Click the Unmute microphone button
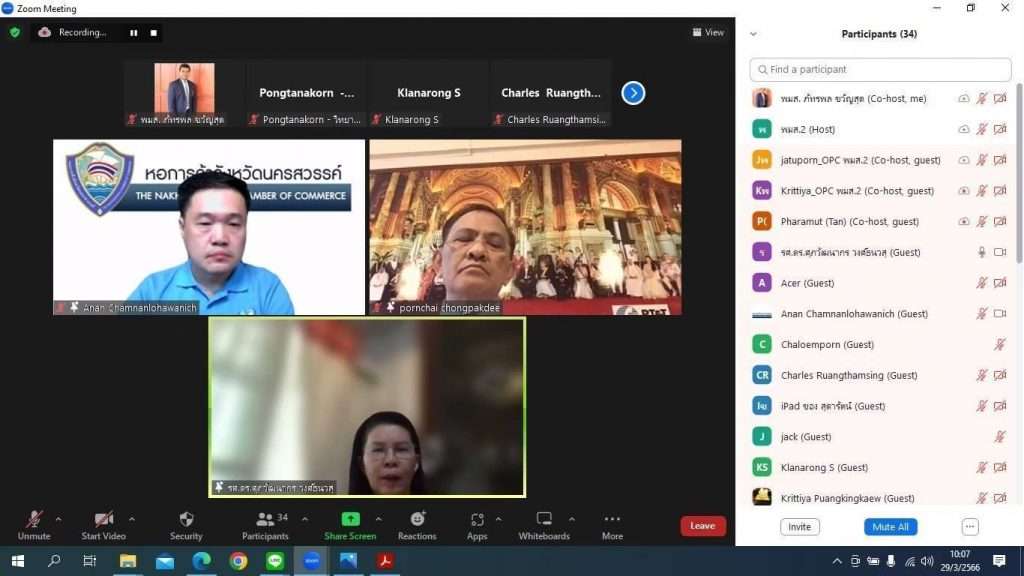 34,525
